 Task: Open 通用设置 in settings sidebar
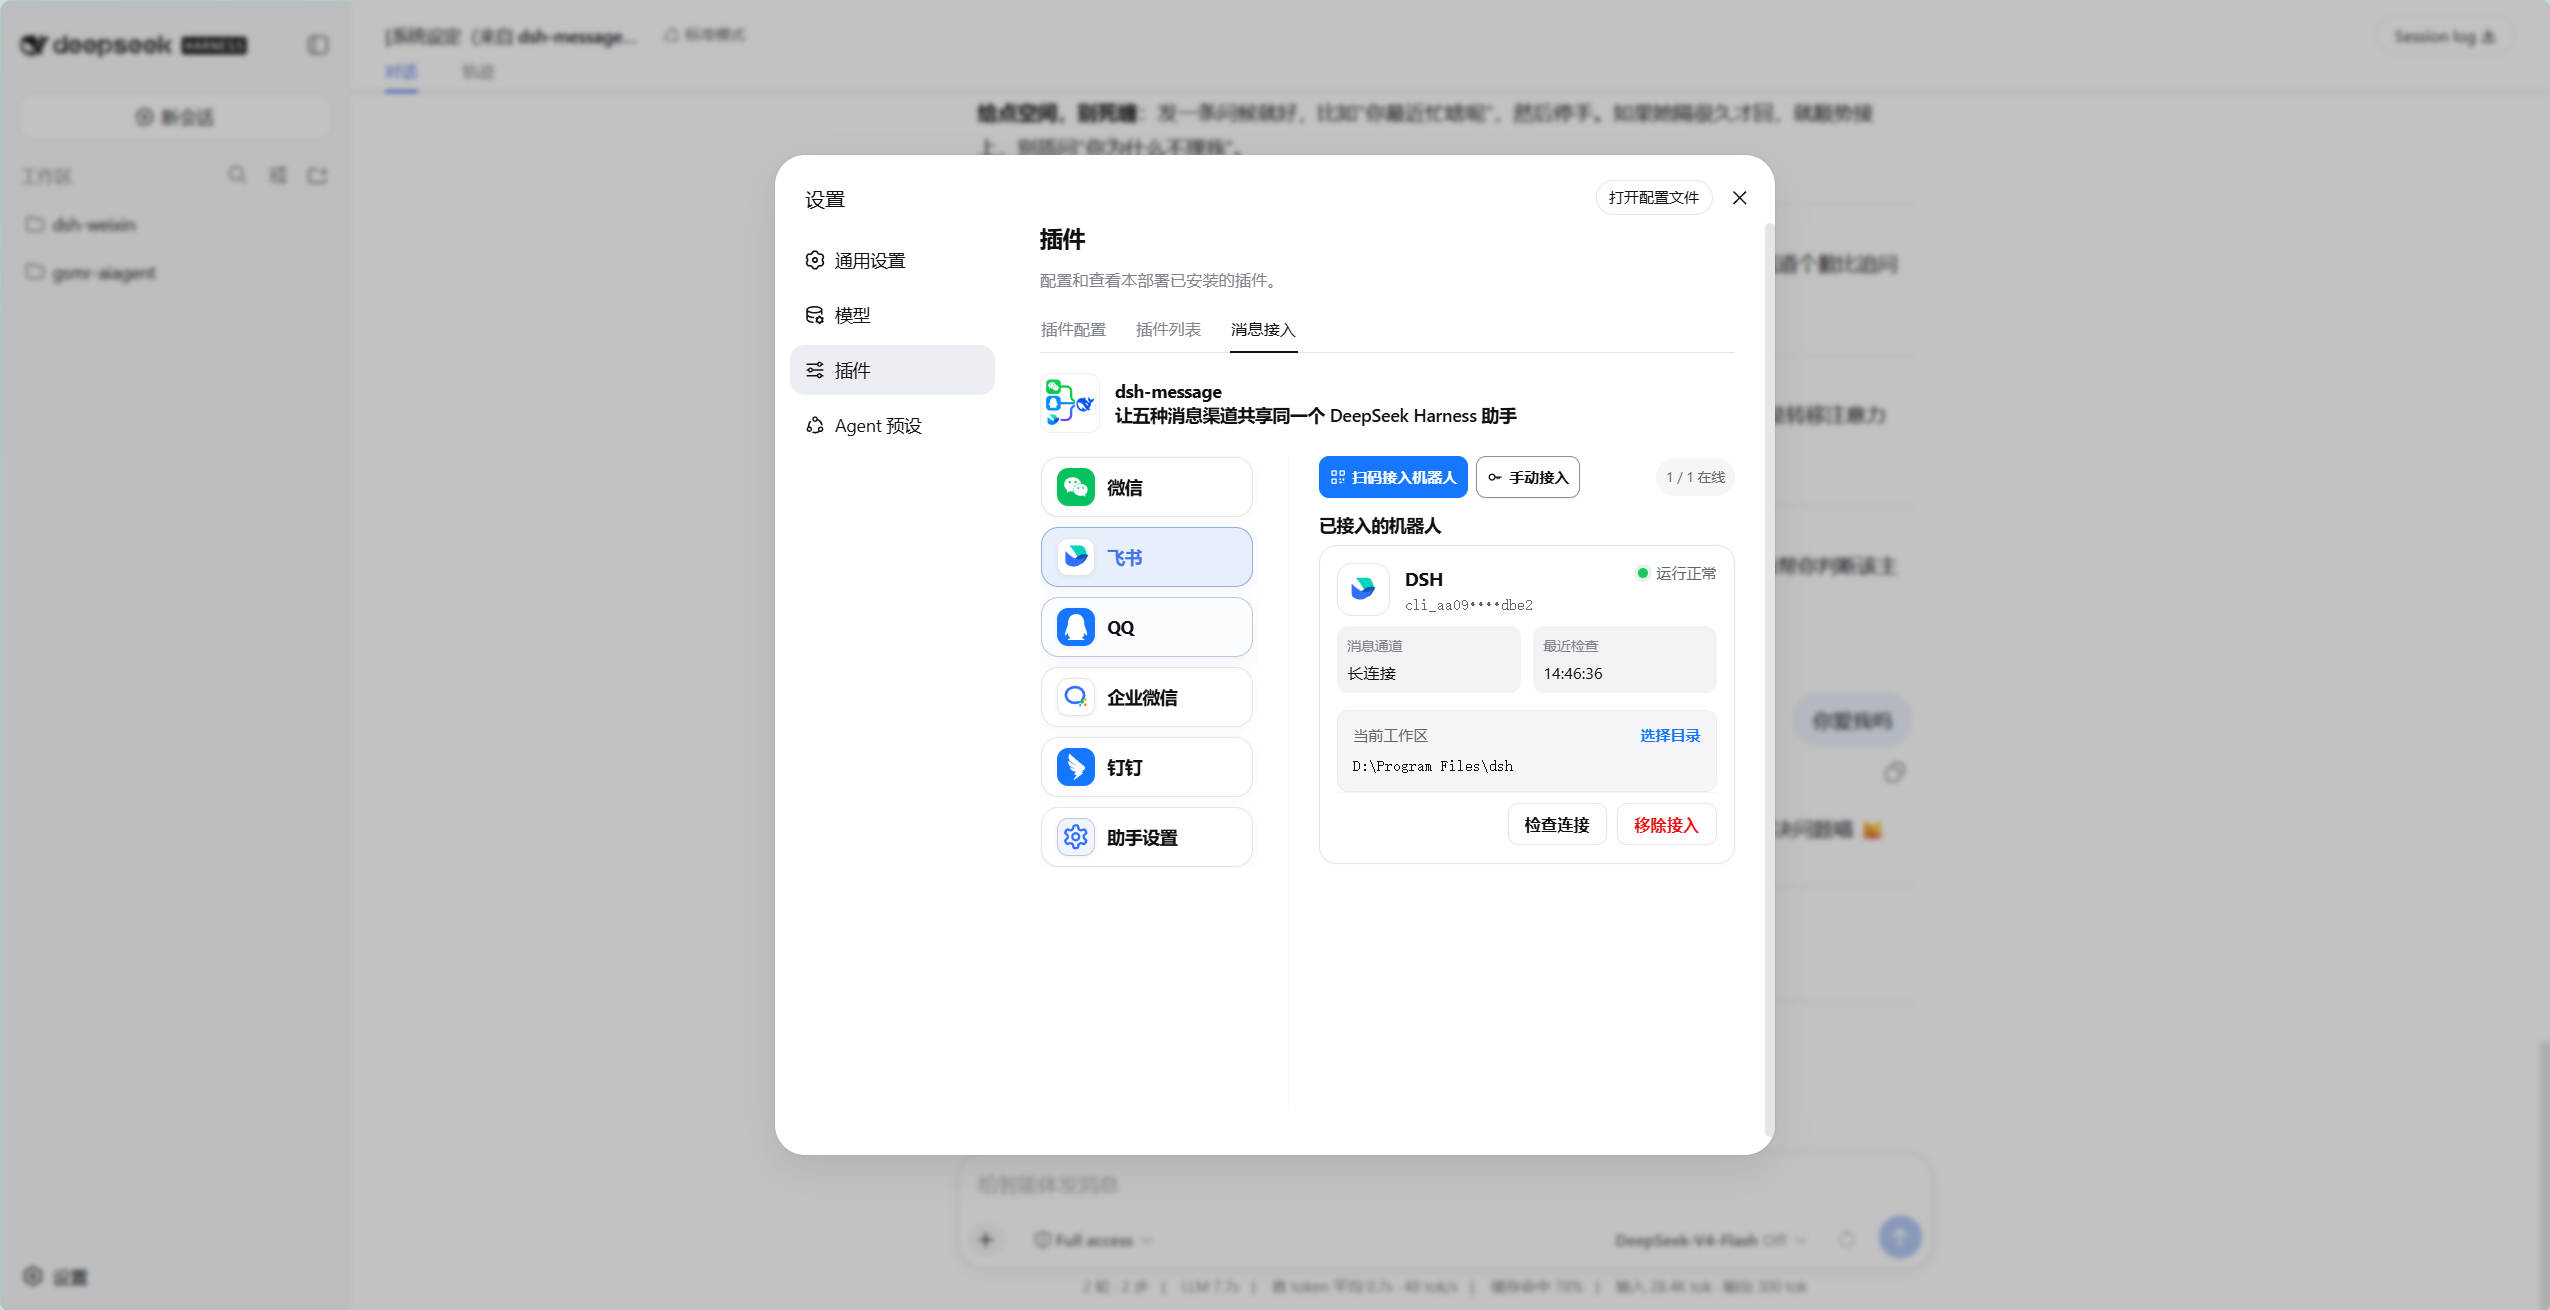892,260
